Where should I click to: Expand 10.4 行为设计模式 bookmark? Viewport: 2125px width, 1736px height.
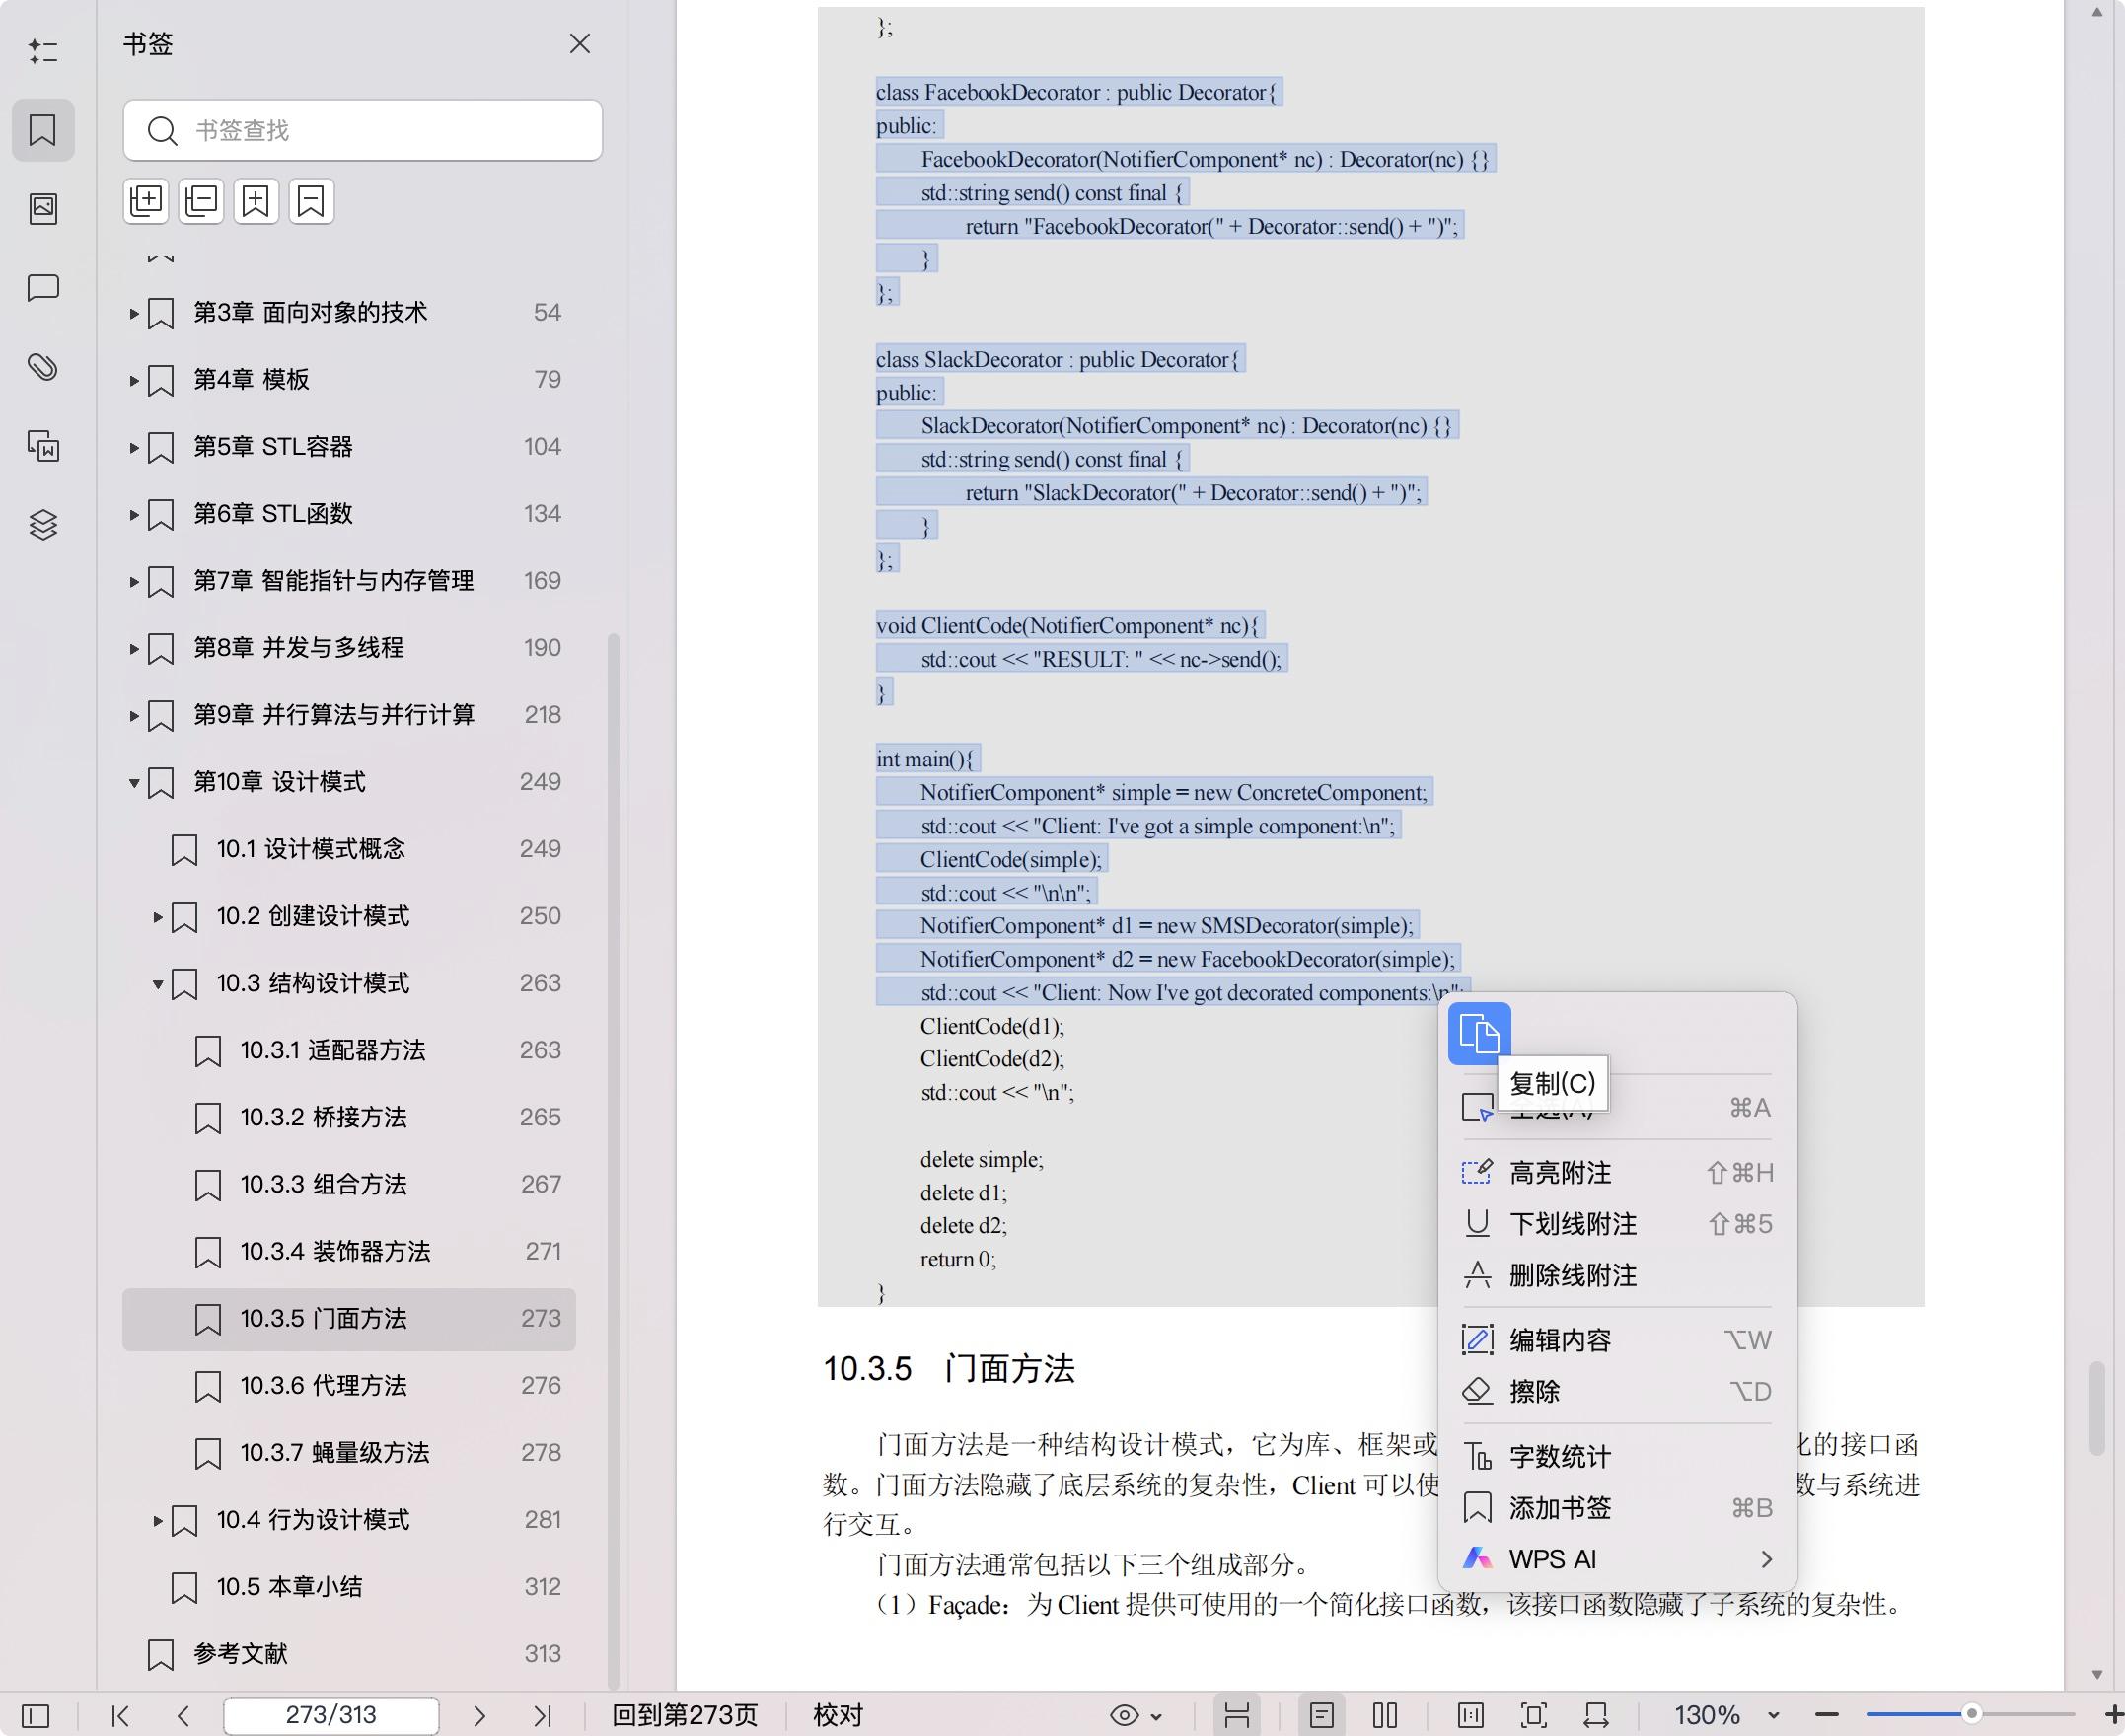[157, 1520]
